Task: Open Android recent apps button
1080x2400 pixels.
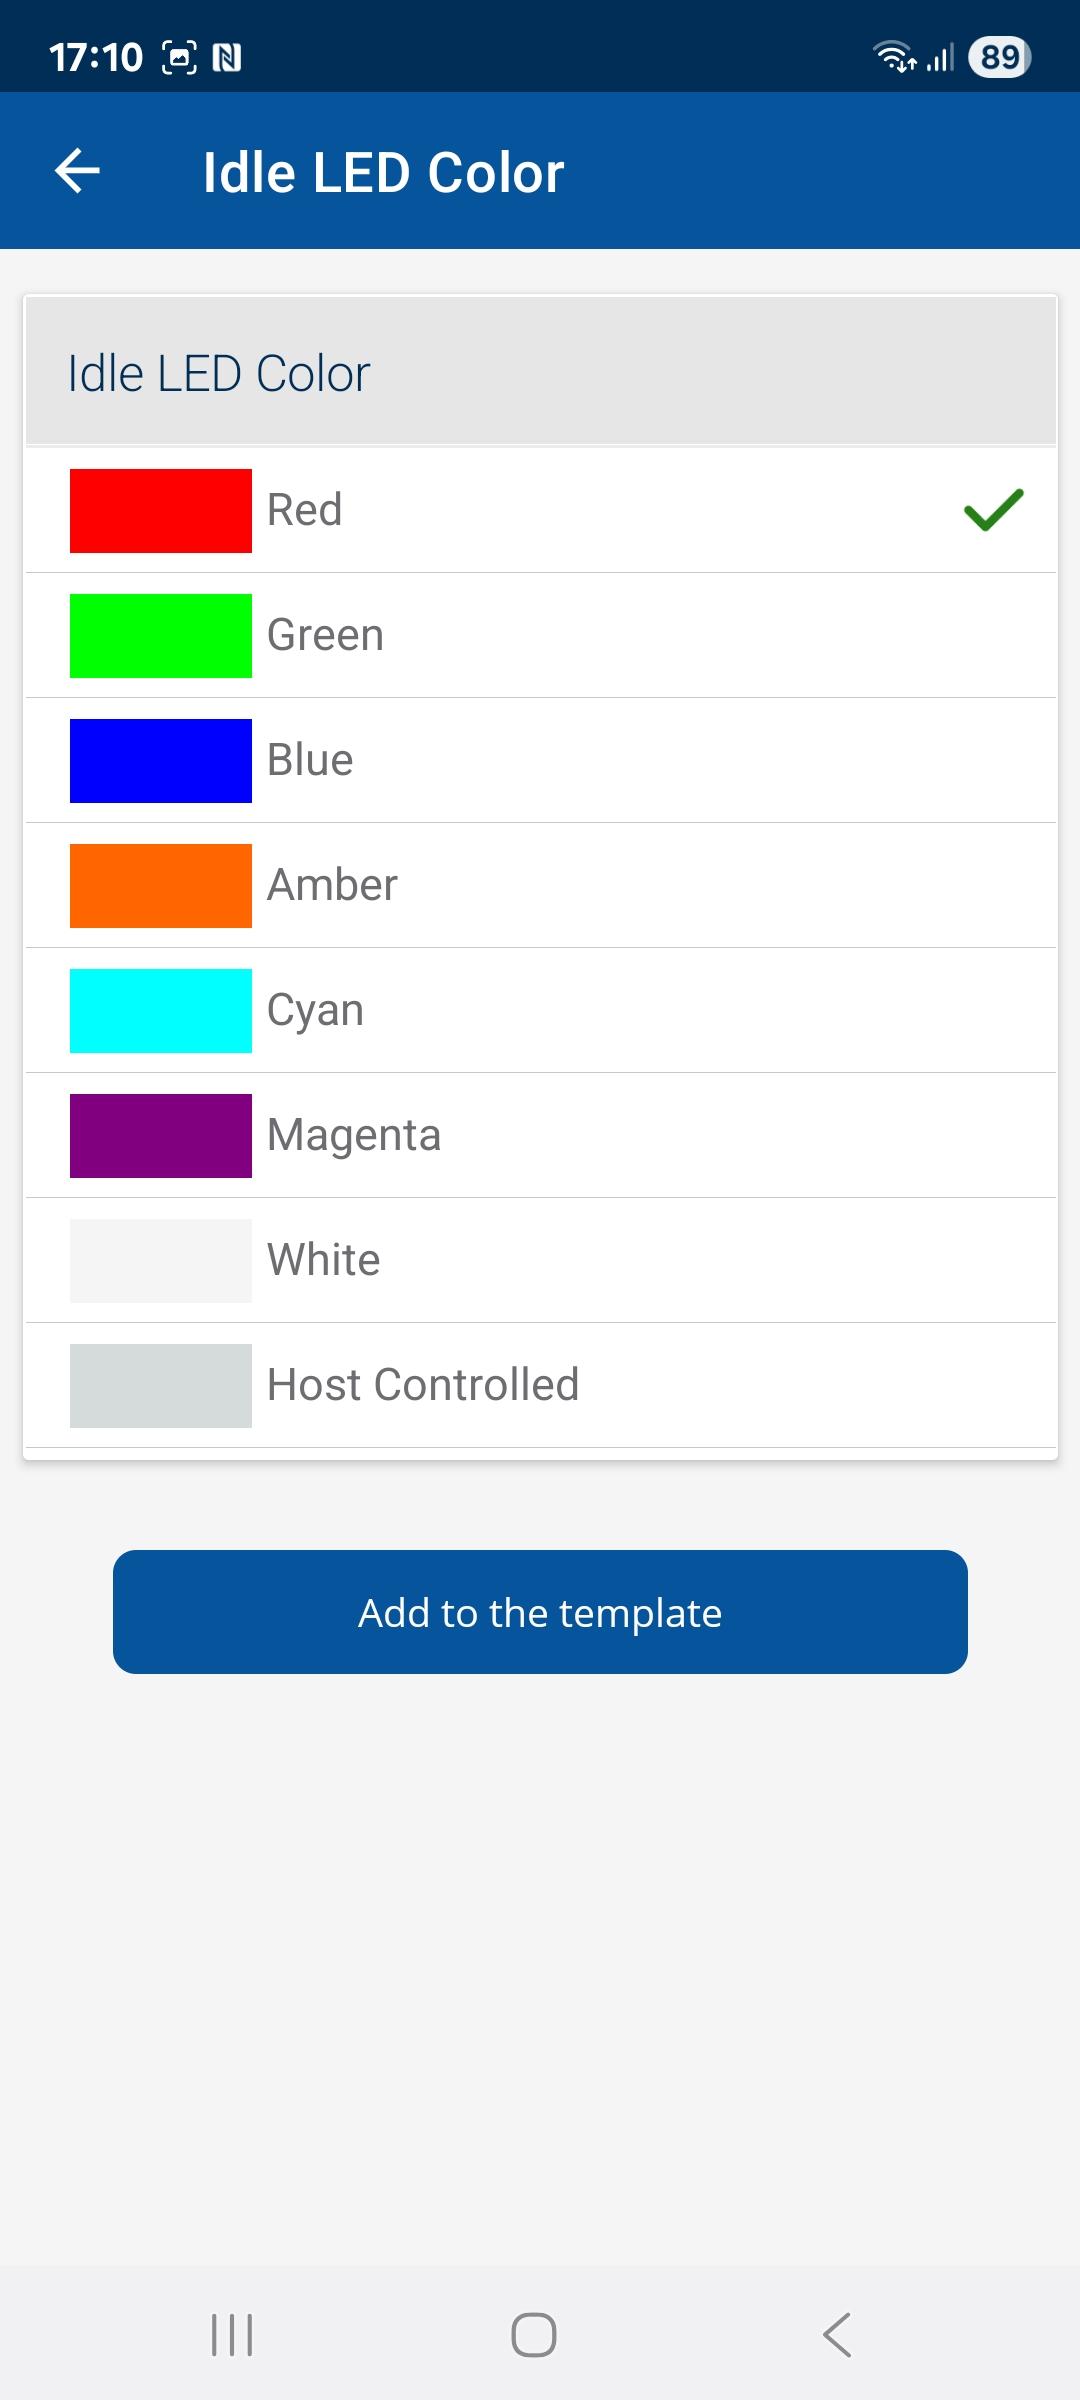Action: pos(232,2335)
